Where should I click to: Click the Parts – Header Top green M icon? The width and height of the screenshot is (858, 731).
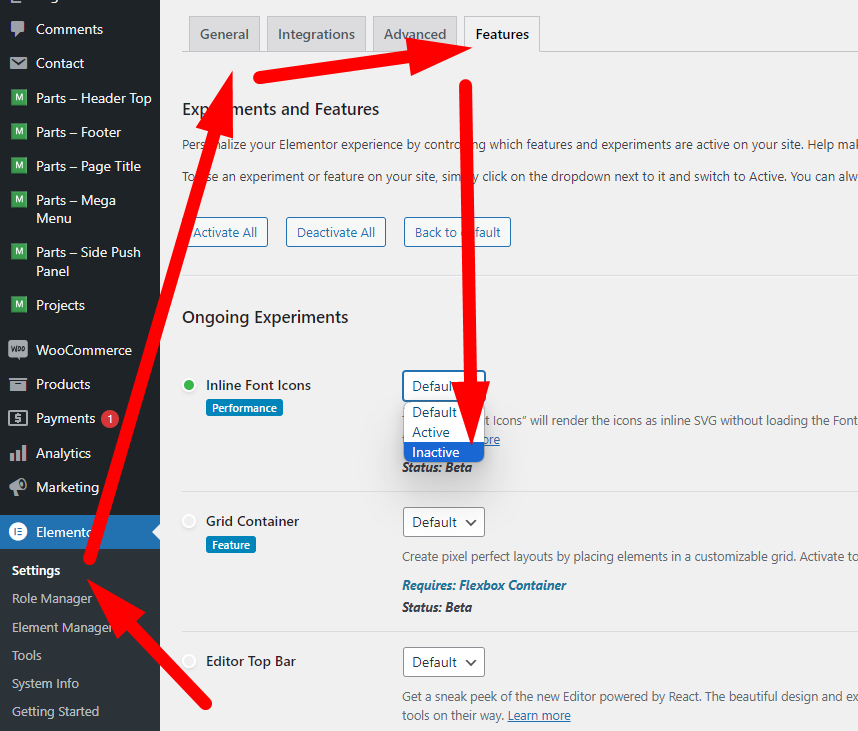click(x=19, y=98)
